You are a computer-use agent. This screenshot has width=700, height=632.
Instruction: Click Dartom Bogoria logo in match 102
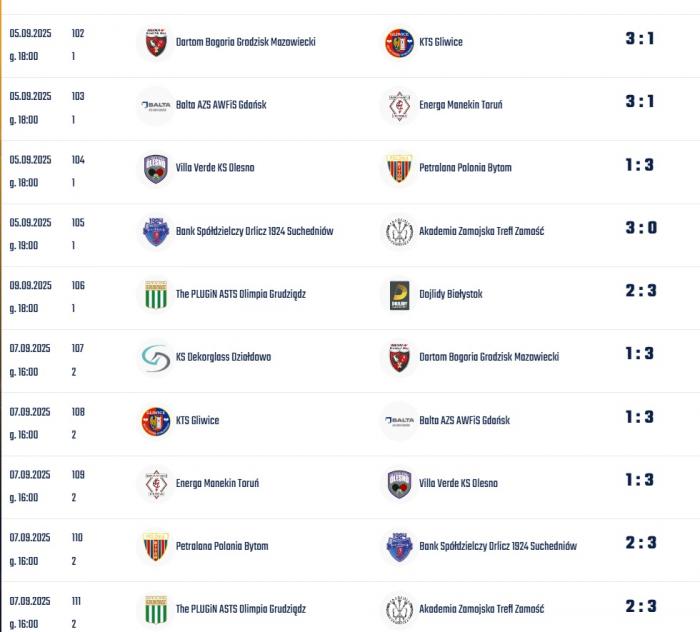pyautogui.click(x=156, y=43)
